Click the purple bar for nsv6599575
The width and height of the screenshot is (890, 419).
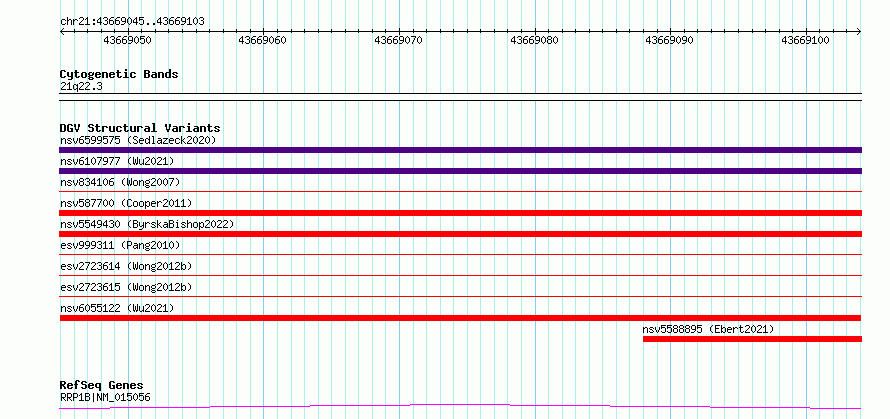click(x=460, y=150)
